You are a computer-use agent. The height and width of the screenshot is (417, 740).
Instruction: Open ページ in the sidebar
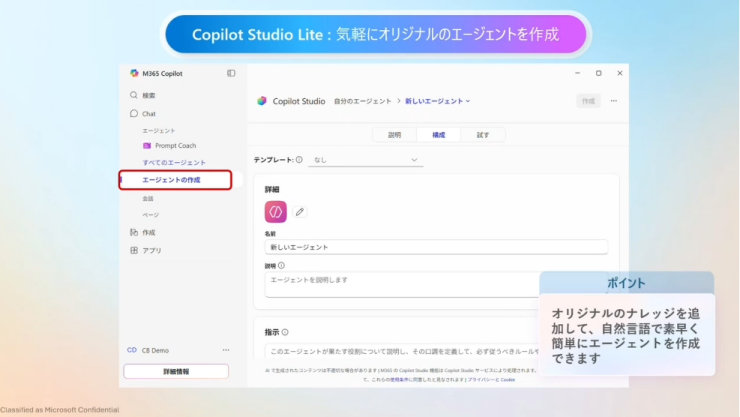coord(151,215)
